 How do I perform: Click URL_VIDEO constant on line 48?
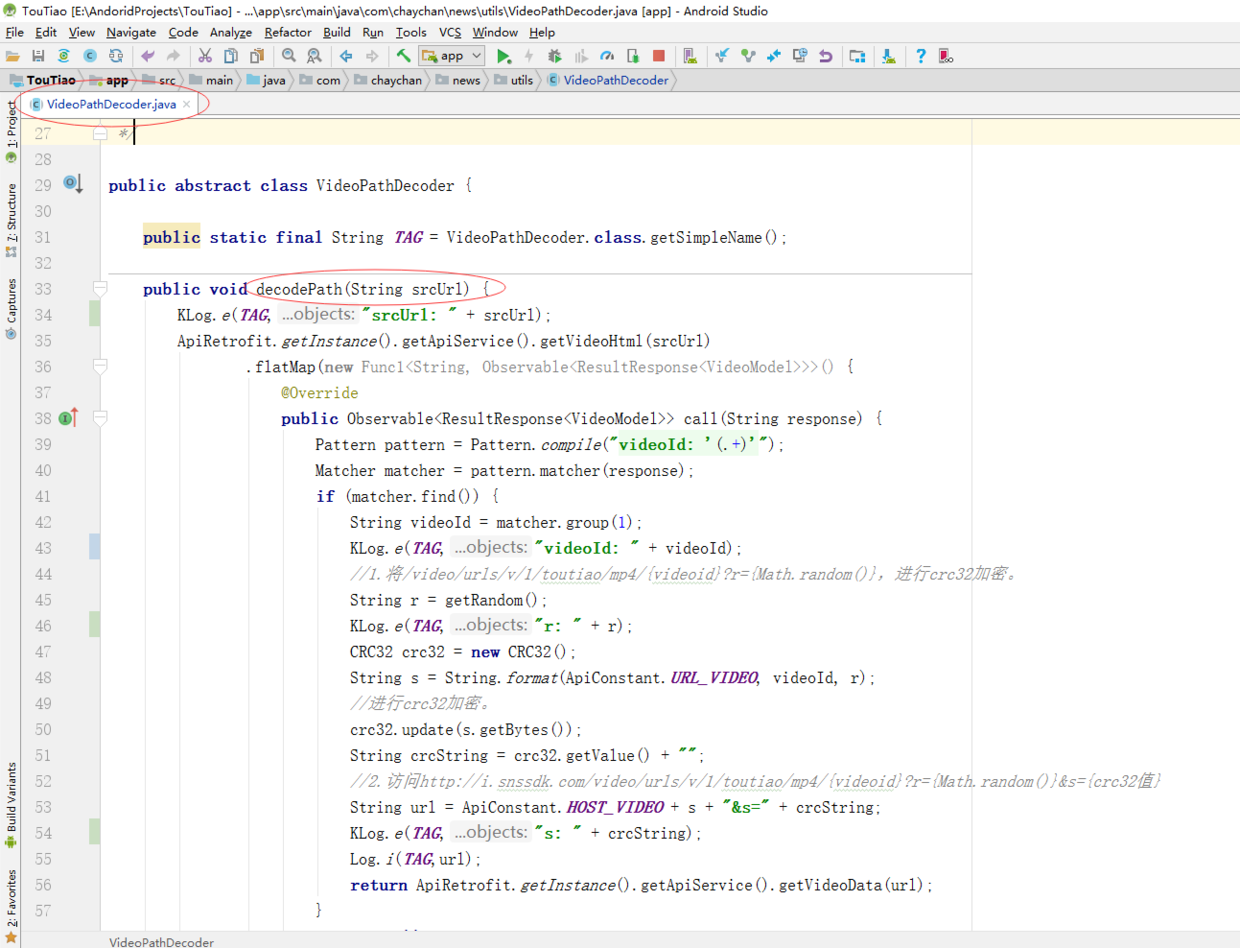(x=714, y=678)
